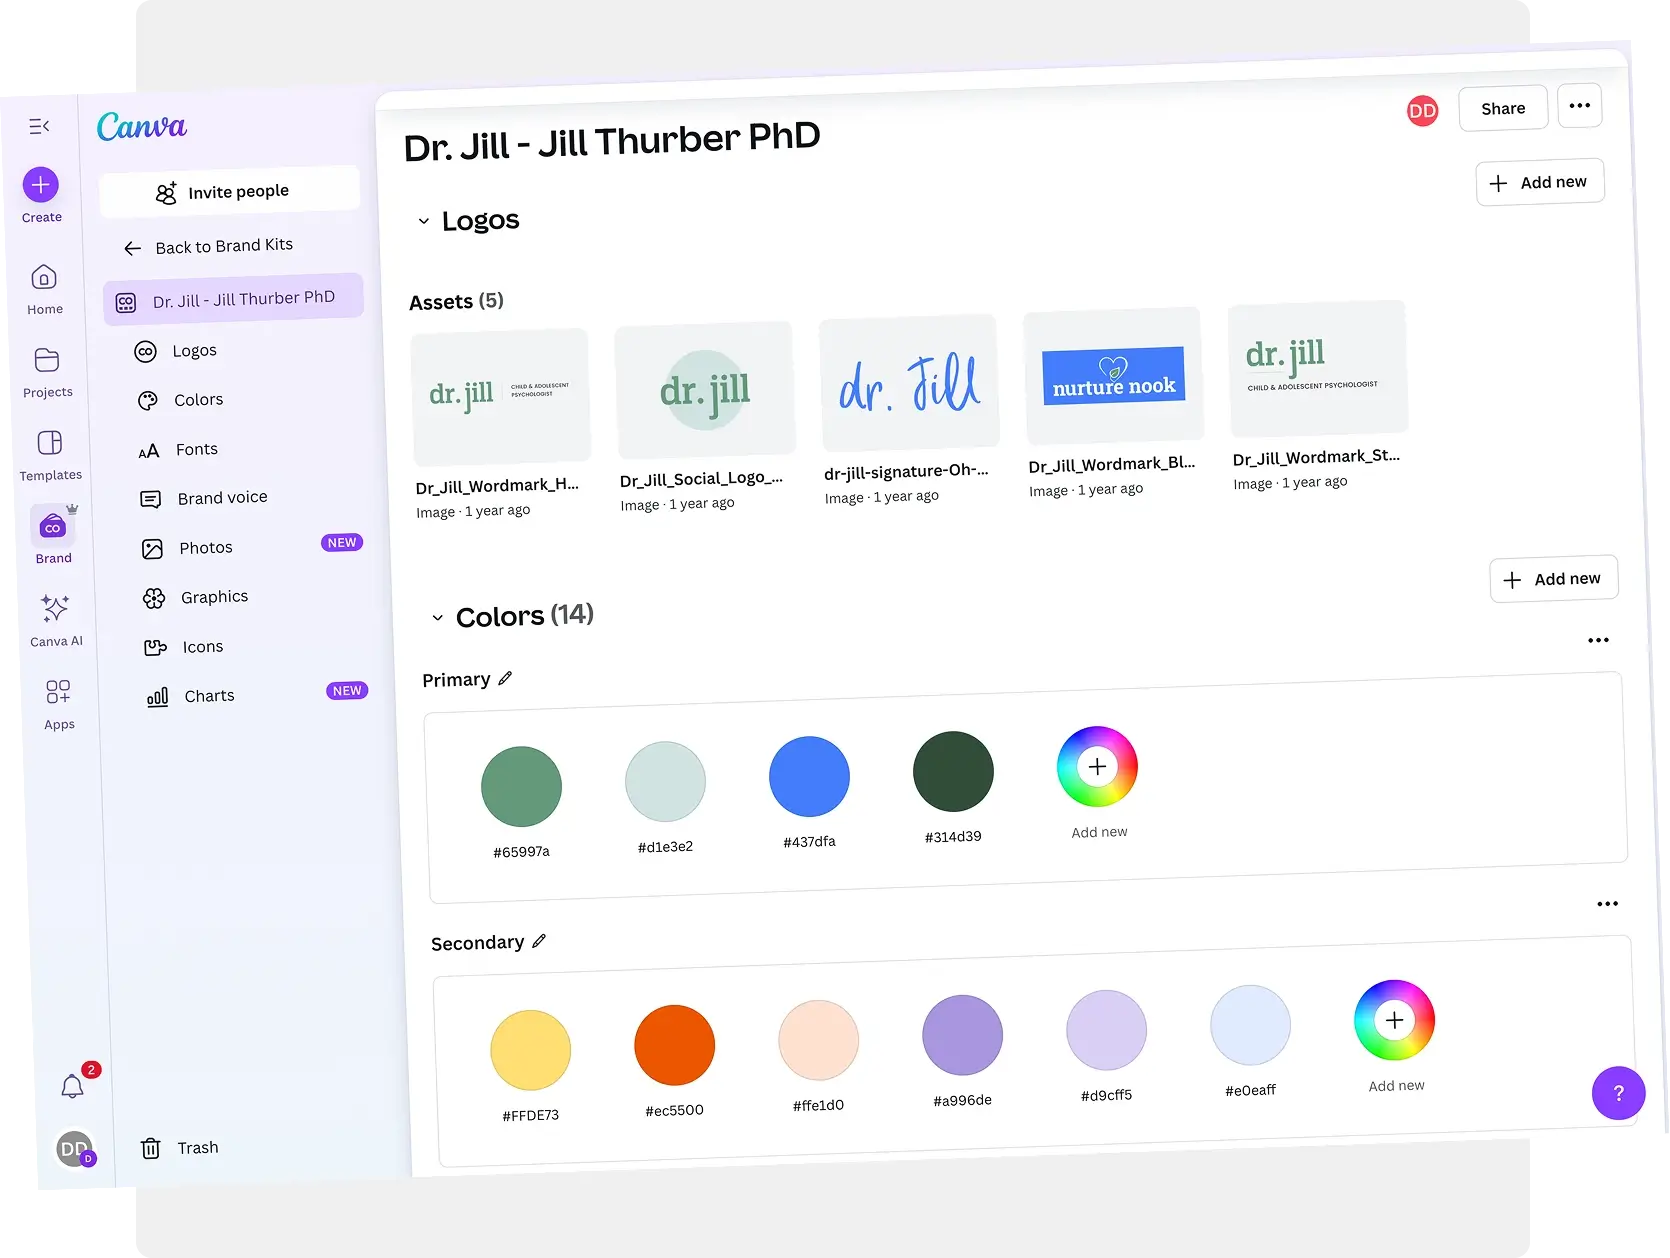Image resolution: width=1670 pixels, height=1258 pixels.
Task: Open the Trash bin
Action: tap(179, 1148)
